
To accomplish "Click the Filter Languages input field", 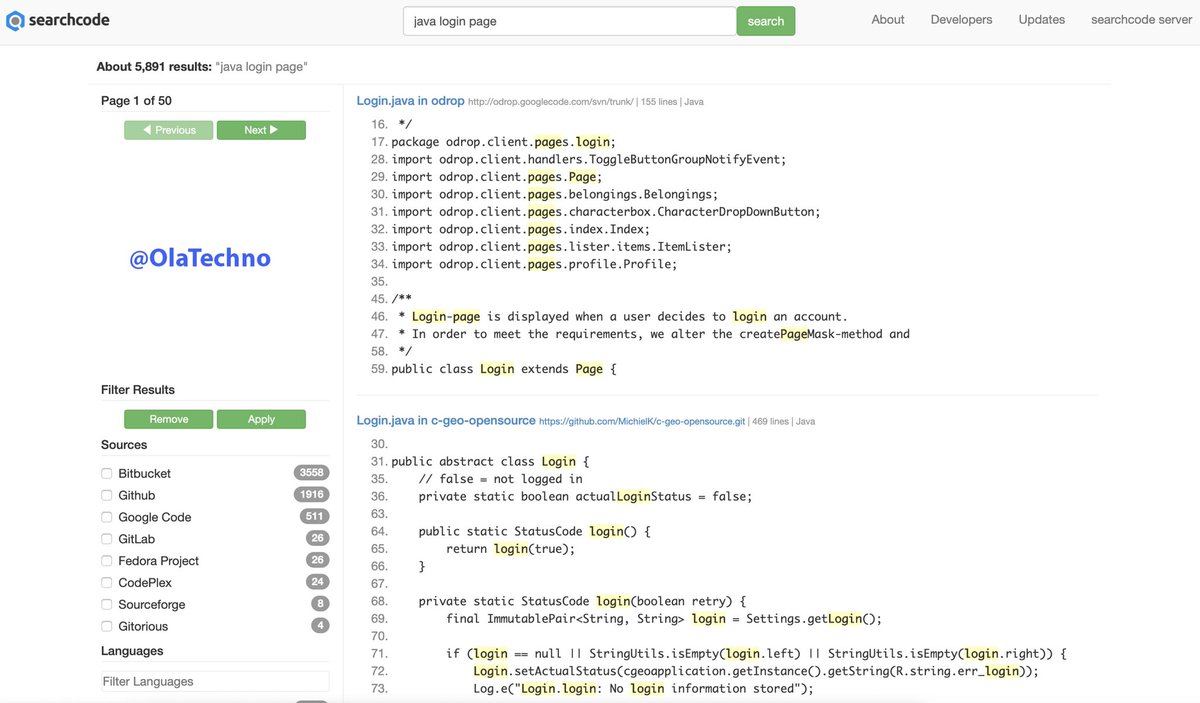I will click(215, 681).
